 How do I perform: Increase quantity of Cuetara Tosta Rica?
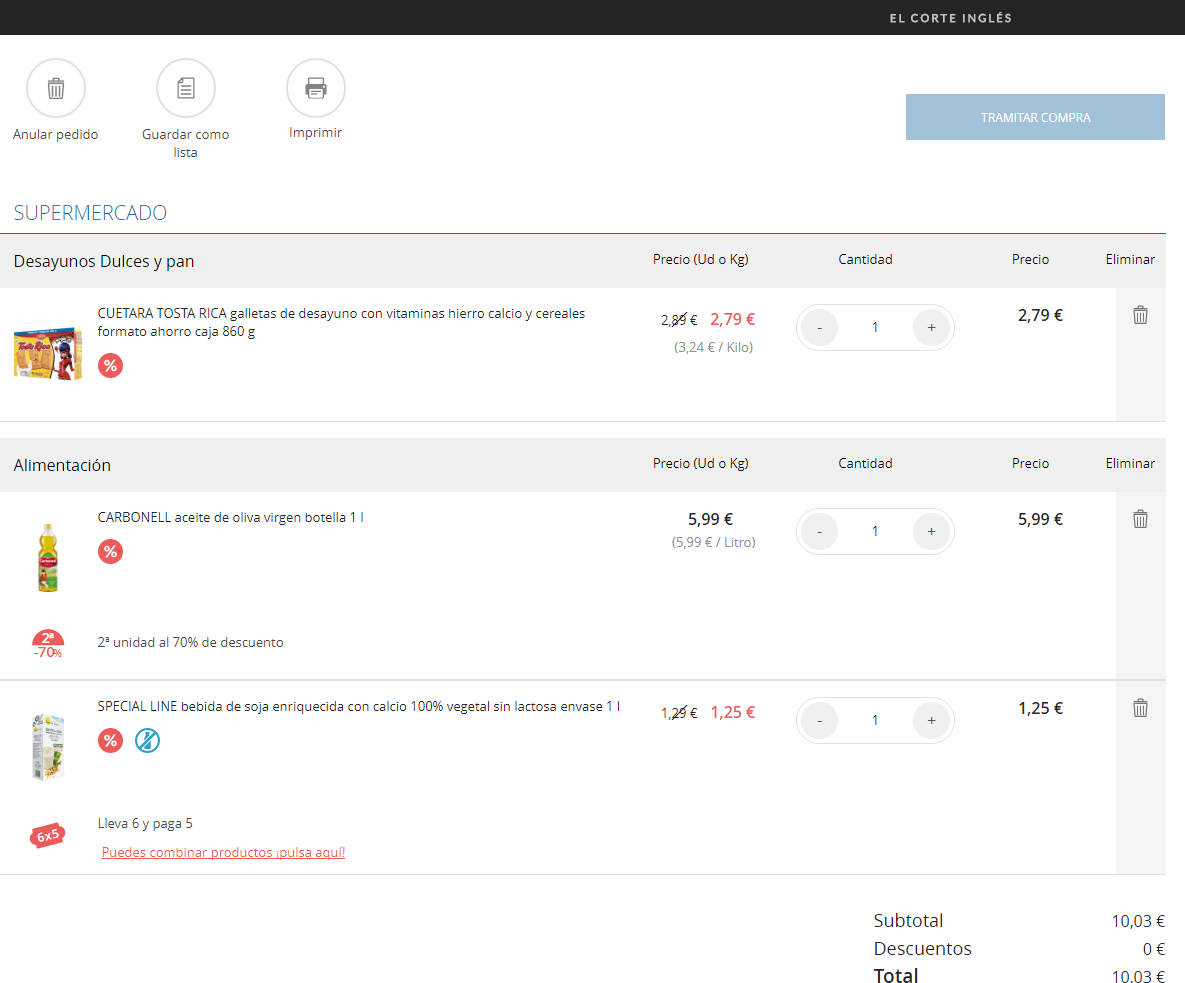931,327
